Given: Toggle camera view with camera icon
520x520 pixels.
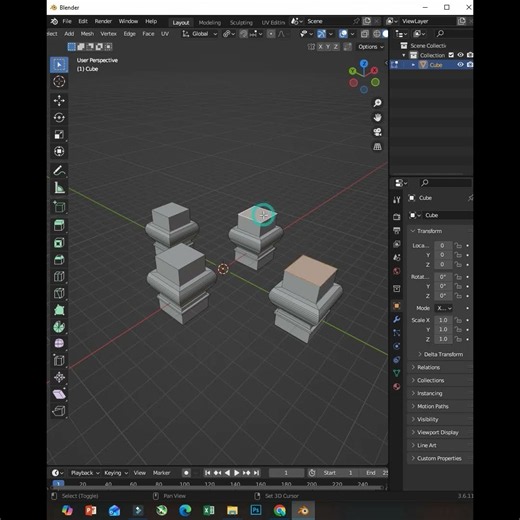Looking at the screenshot, I should 377,132.
